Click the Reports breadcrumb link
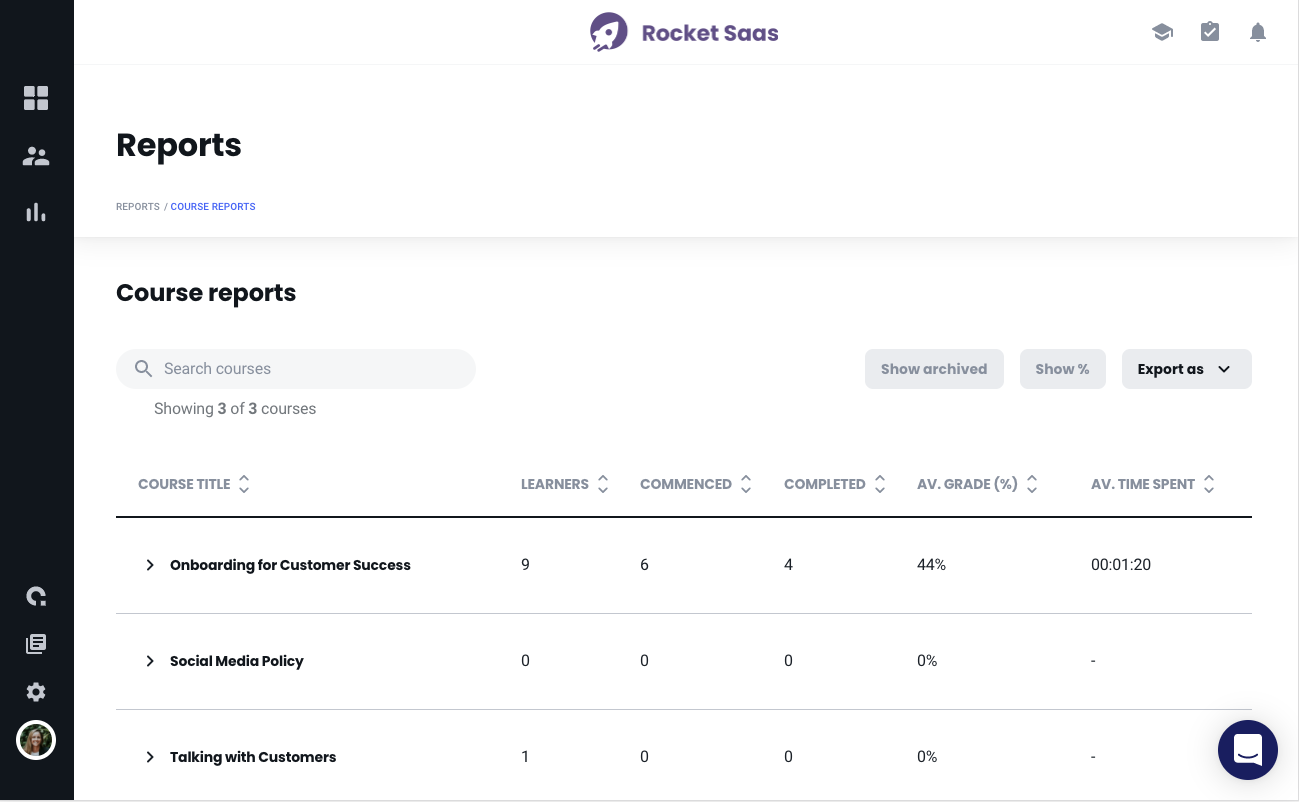 pos(138,207)
